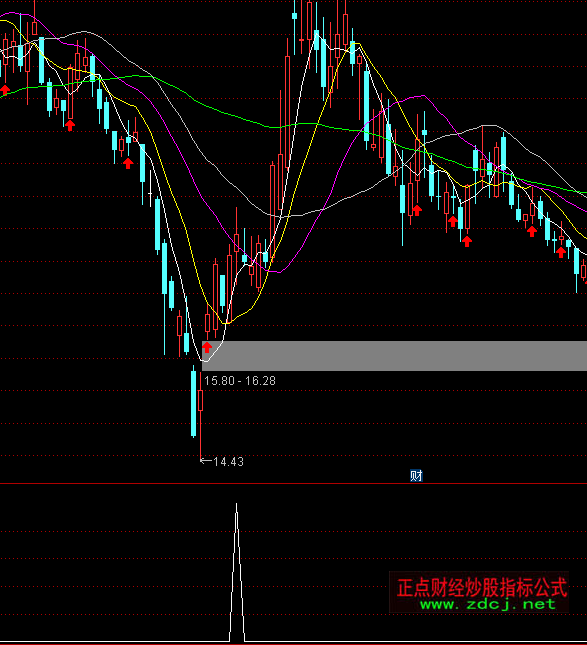Click the small arrow pointing at 14.43
Viewport: 587px width, 645px height.
pos(206,461)
